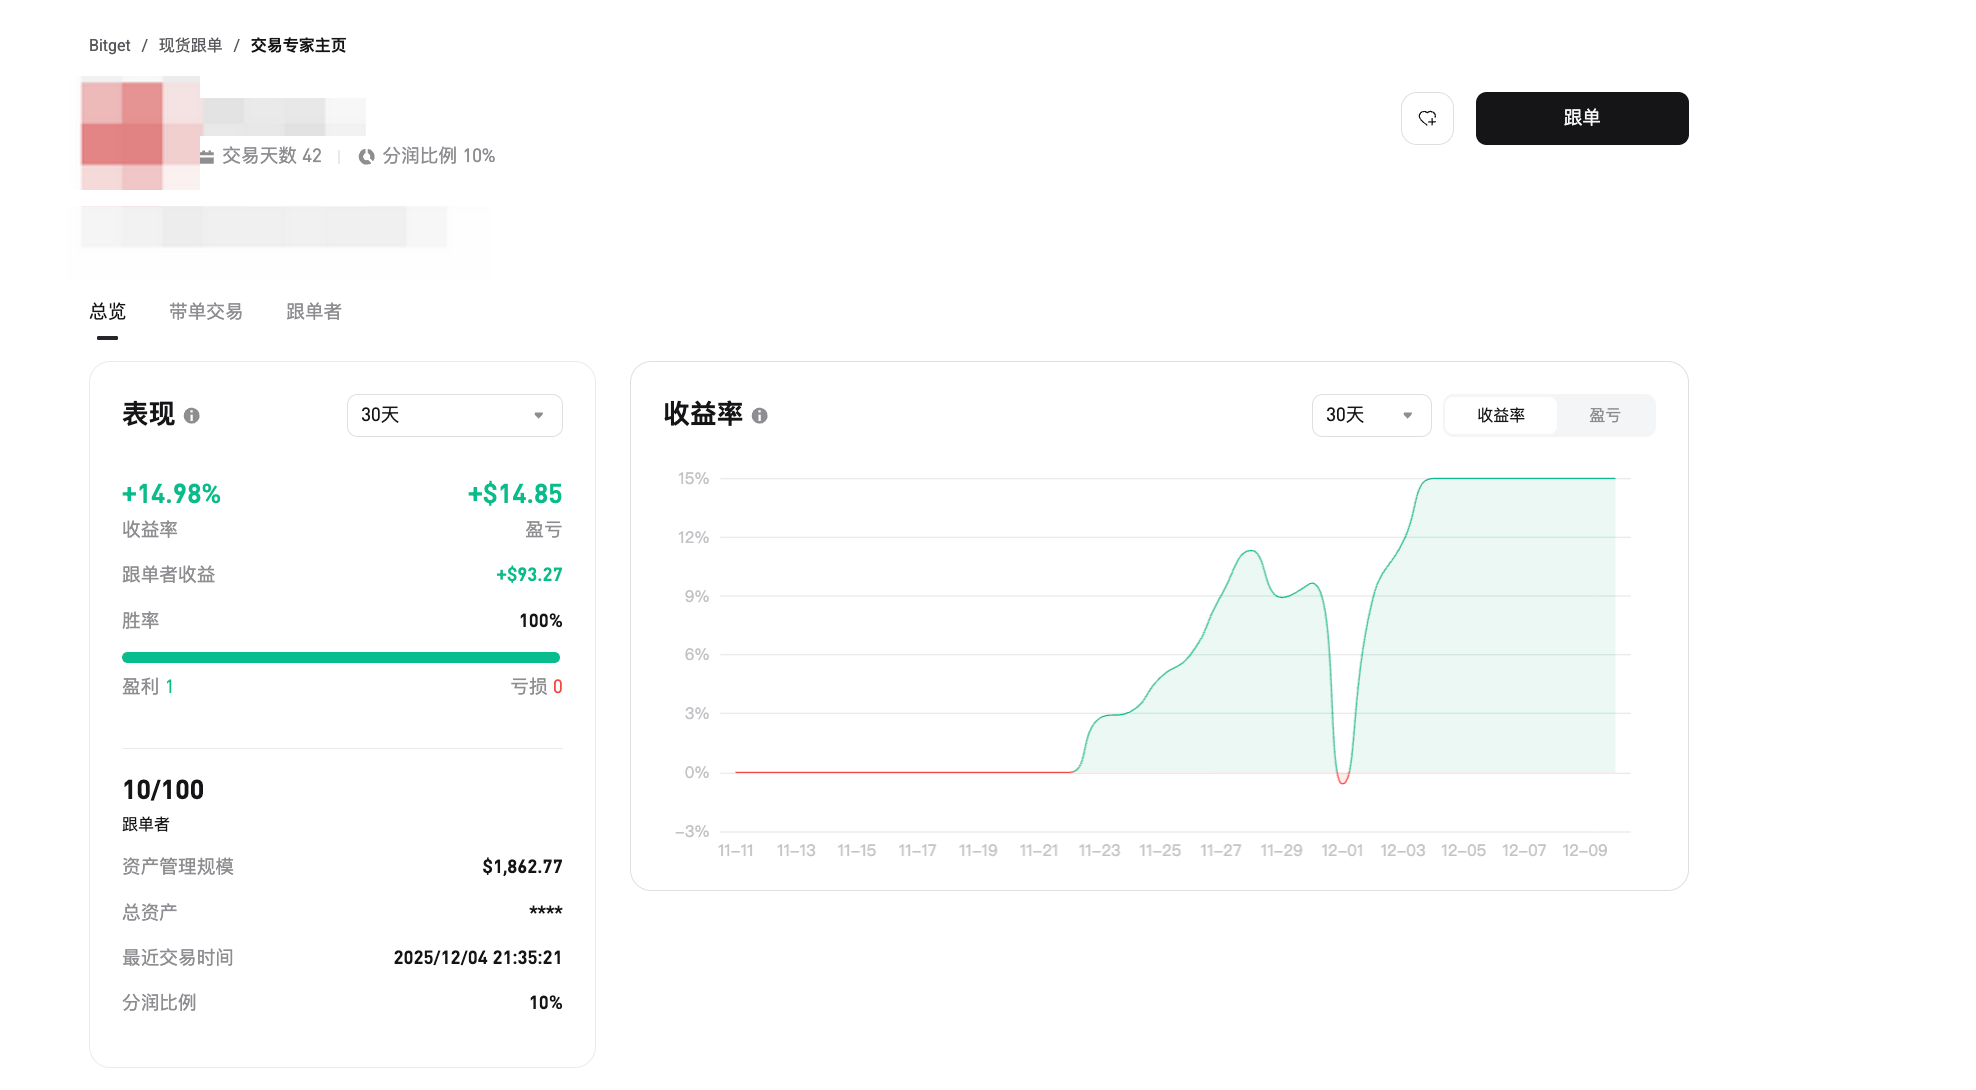The height and width of the screenshot is (1090, 1976).
Task: Click the black 跟单 button
Action: pyautogui.click(x=1581, y=118)
